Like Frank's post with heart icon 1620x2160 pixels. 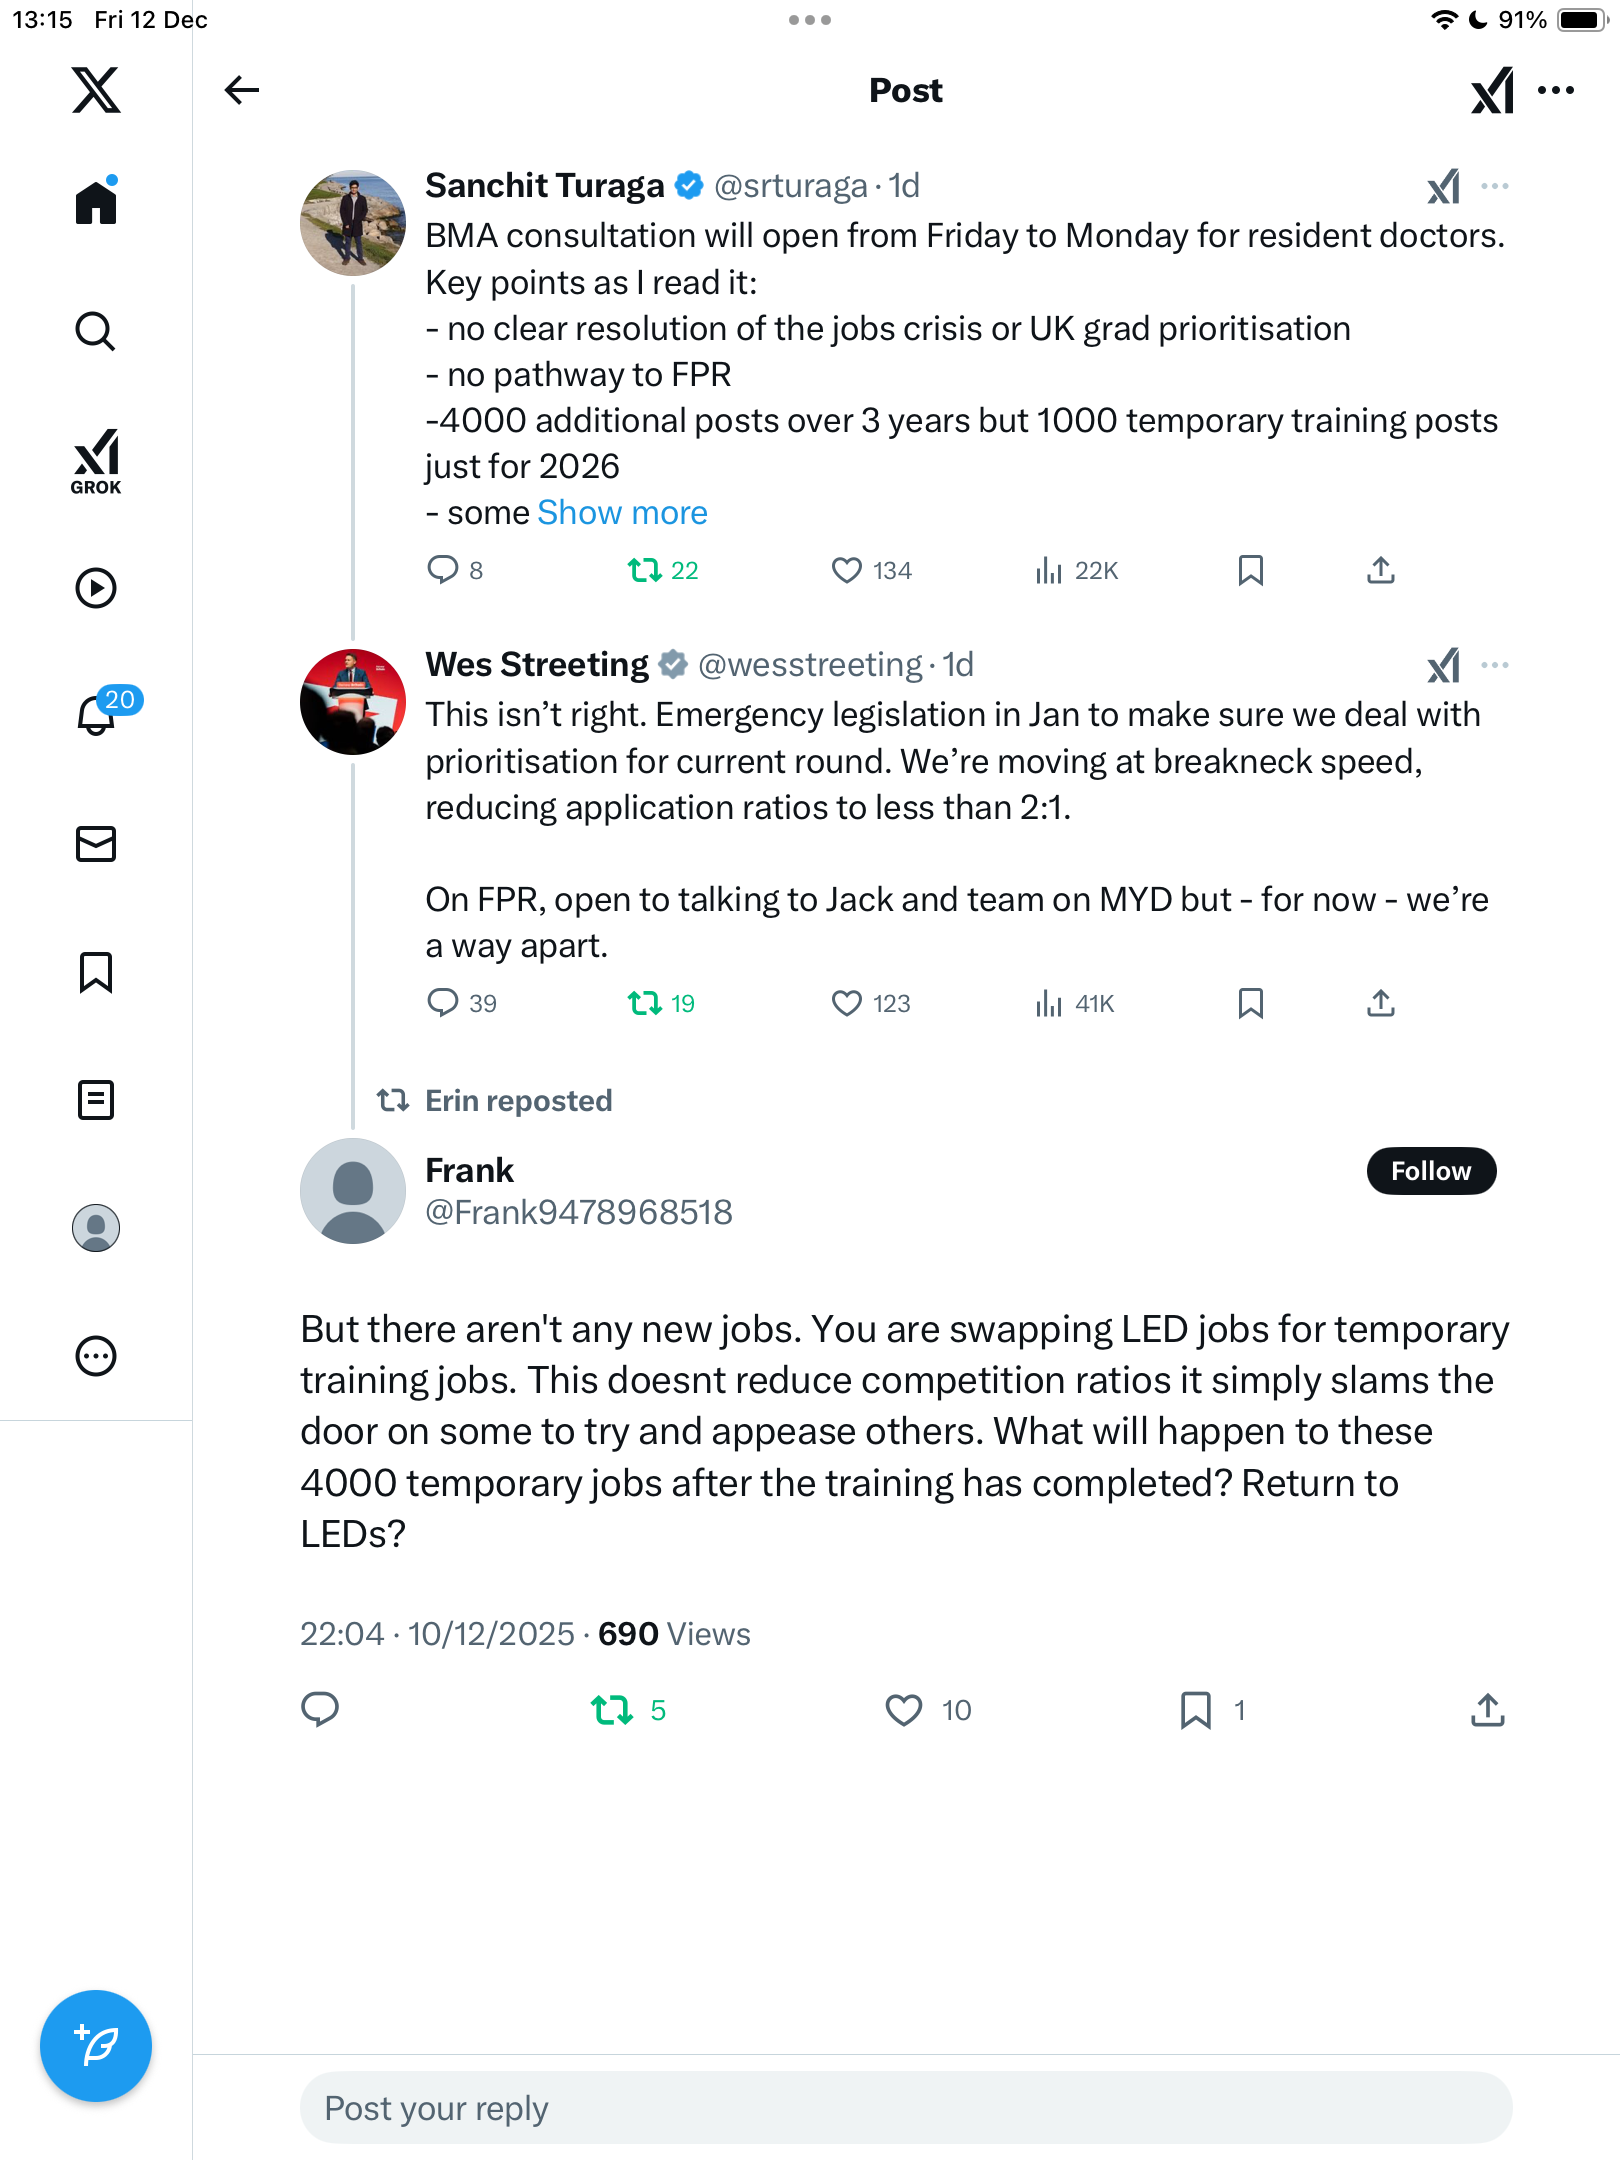(x=904, y=1710)
